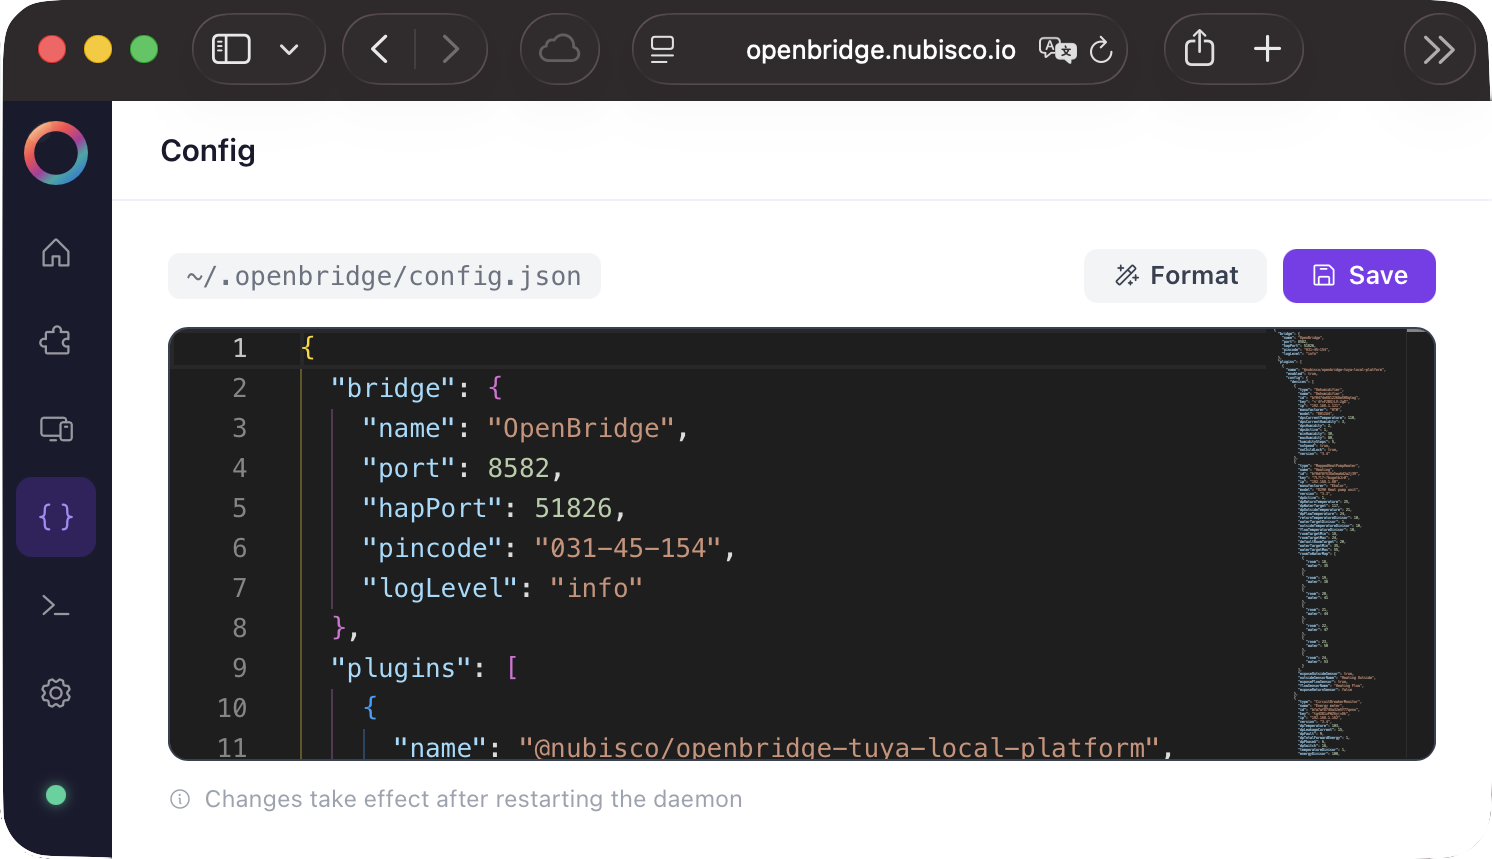Open the sidebar tab group dropdown
The width and height of the screenshot is (1492, 859).
click(289, 49)
